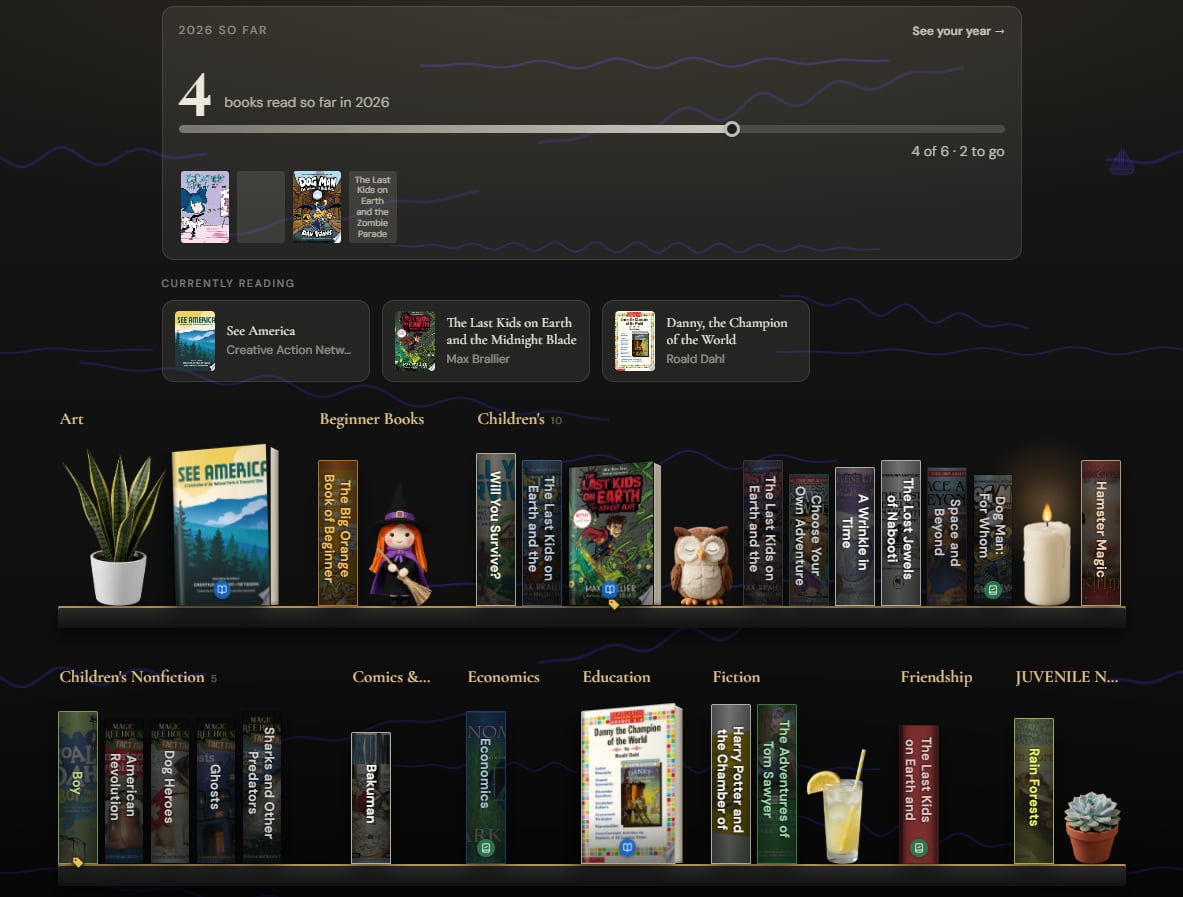Open the Zombie Parade thumbnail in 2026 books read

(x=373, y=207)
